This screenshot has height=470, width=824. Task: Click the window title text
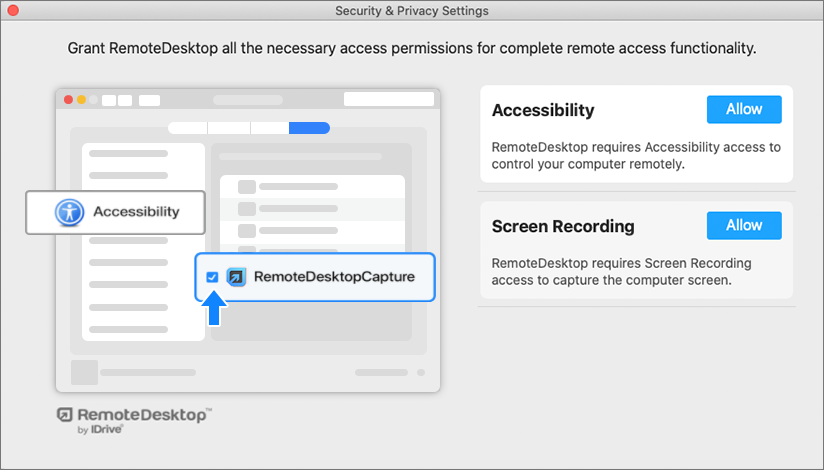[x=412, y=10]
